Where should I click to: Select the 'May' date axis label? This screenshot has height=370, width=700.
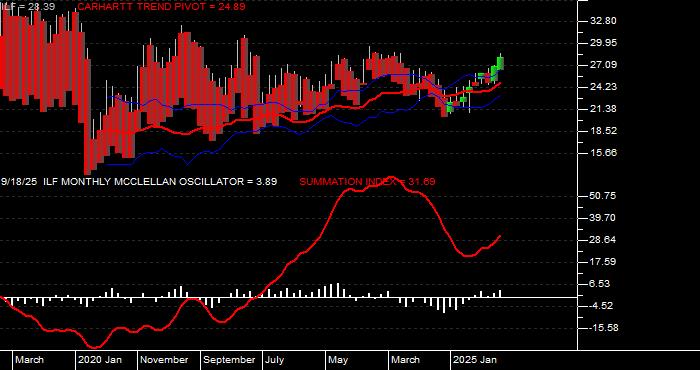pyautogui.click(x=338, y=360)
